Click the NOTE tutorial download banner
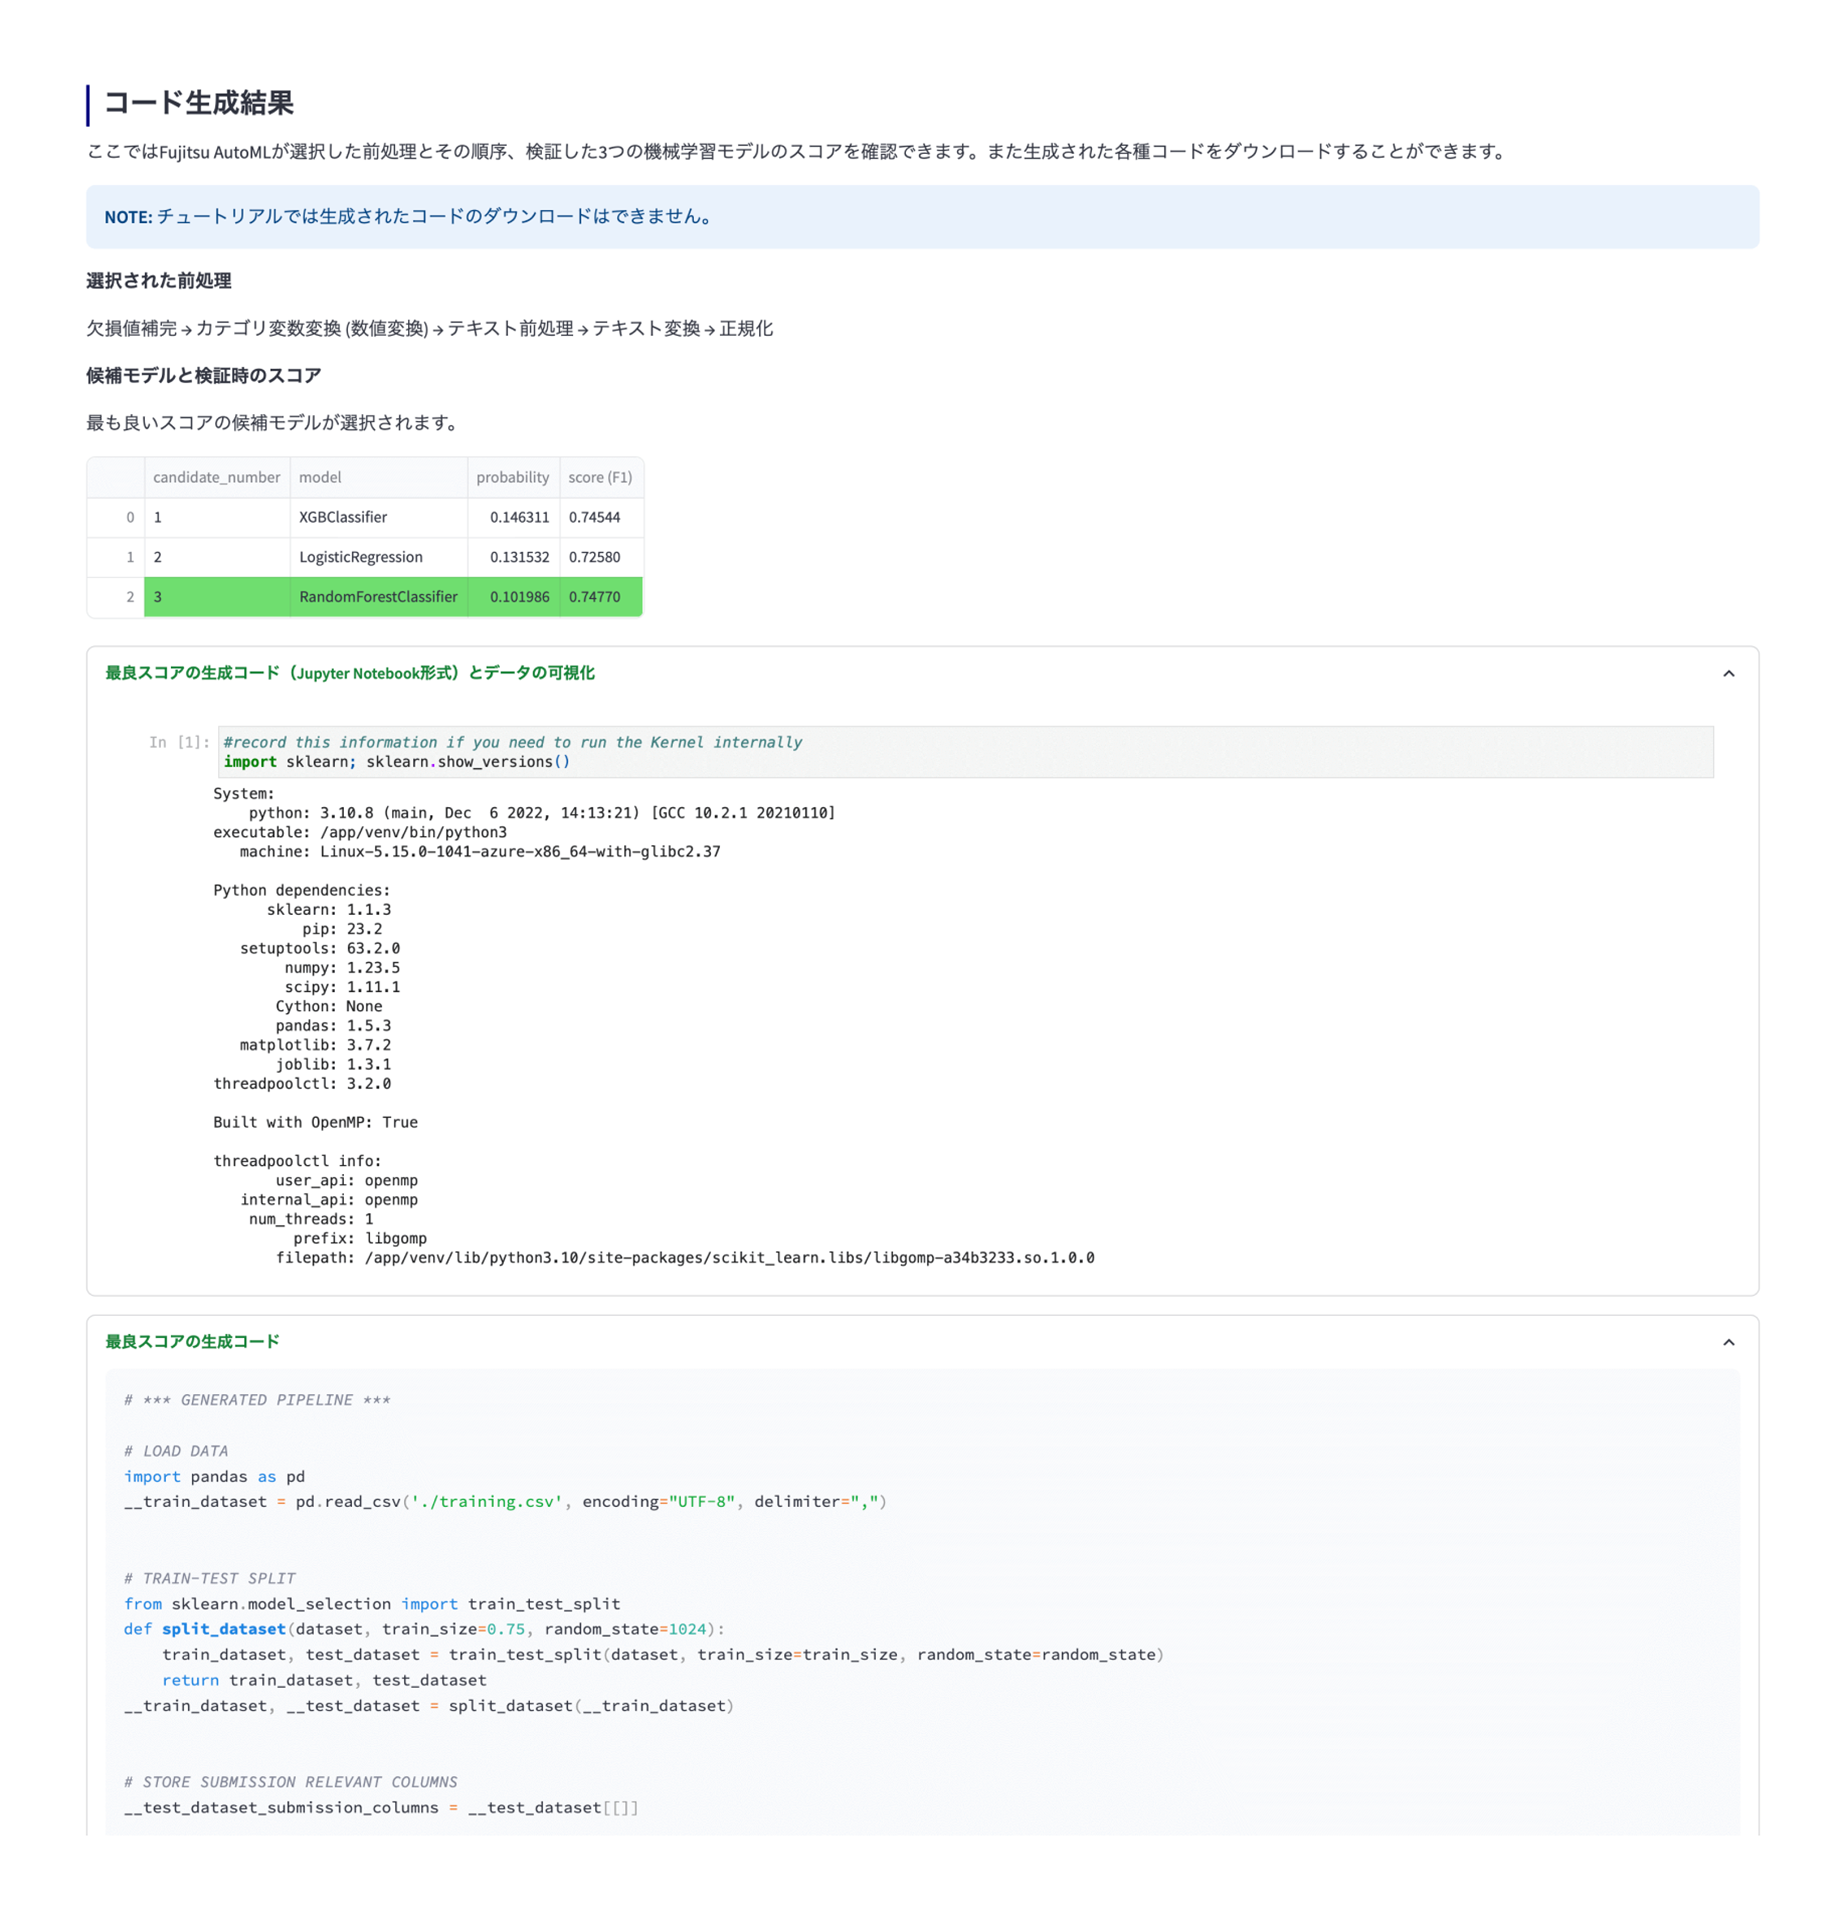The image size is (1846, 1922). [x=921, y=217]
